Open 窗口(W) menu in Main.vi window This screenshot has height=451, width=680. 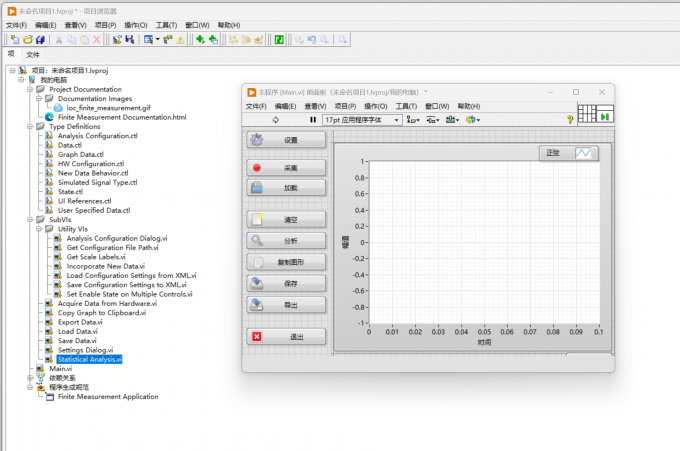pyautogui.click(x=437, y=106)
